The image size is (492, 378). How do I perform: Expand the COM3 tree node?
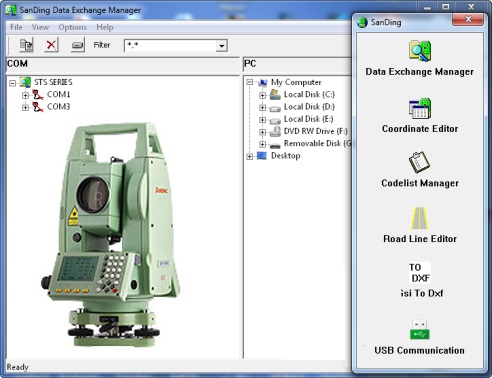pos(25,107)
